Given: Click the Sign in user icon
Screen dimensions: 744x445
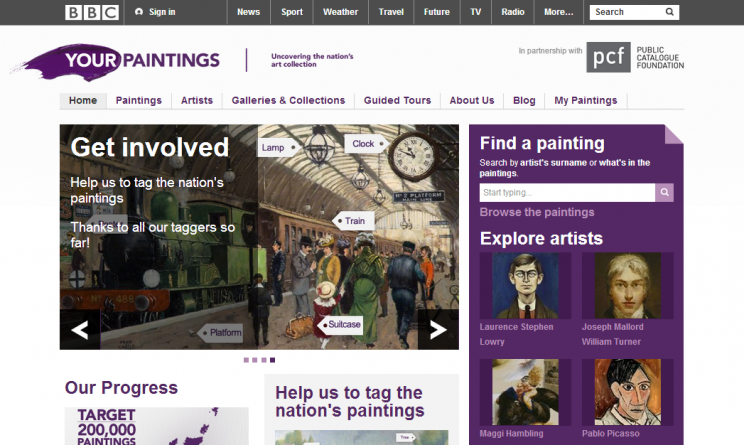Looking at the screenshot, I should click(139, 12).
